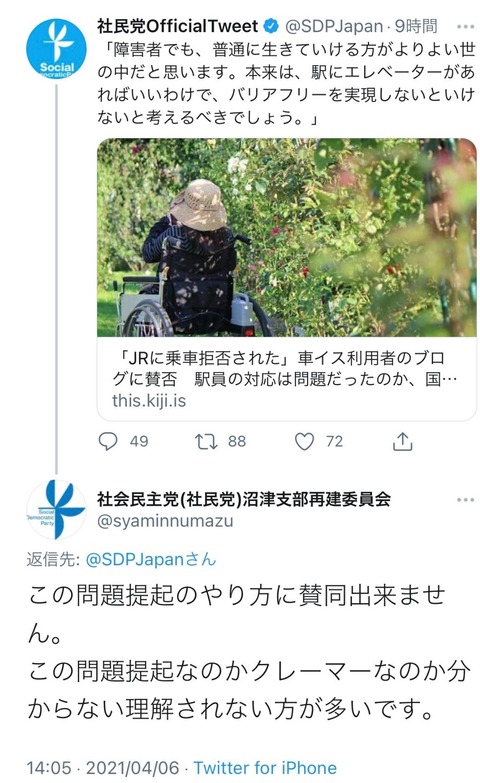Click the @SDPJapan handle in the header

(334, 26)
